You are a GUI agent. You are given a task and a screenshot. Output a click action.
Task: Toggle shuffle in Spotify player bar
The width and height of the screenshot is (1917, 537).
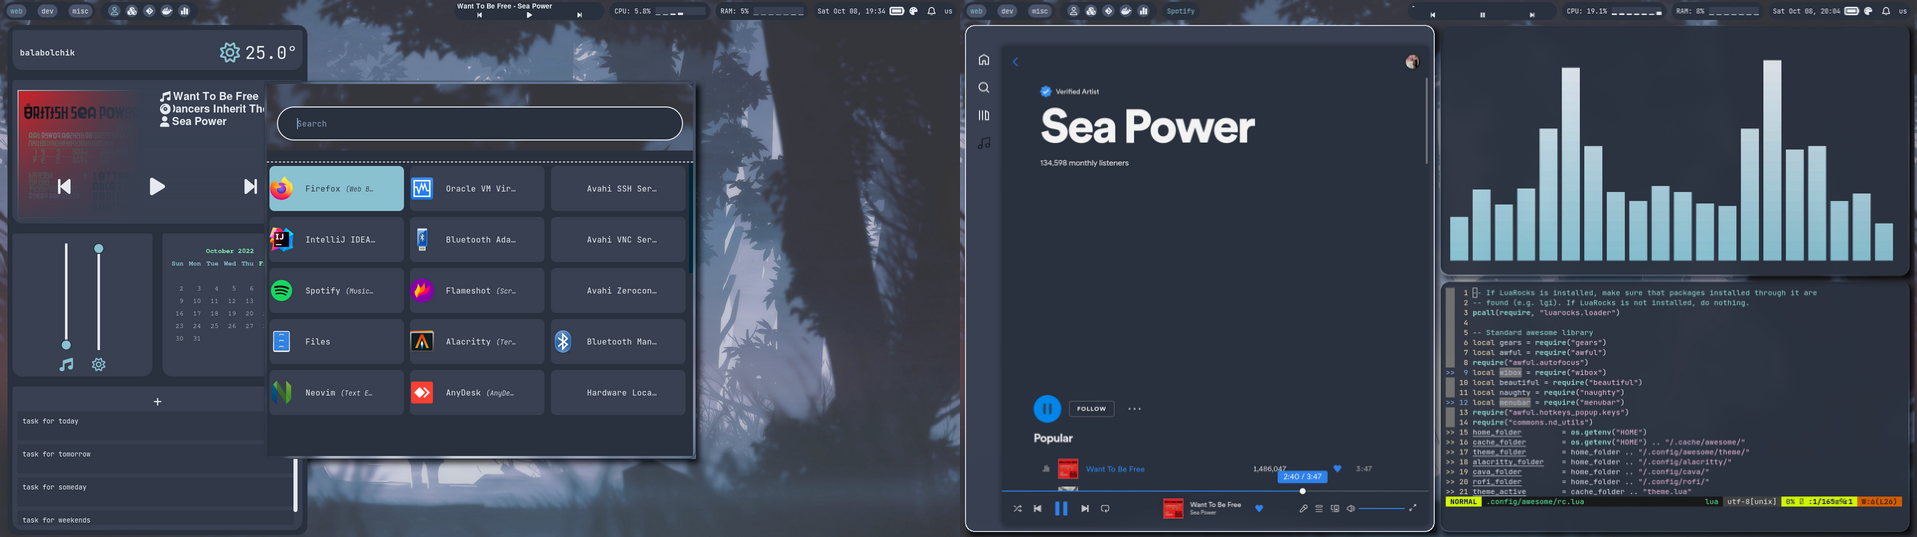click(x=1017, y=508)
